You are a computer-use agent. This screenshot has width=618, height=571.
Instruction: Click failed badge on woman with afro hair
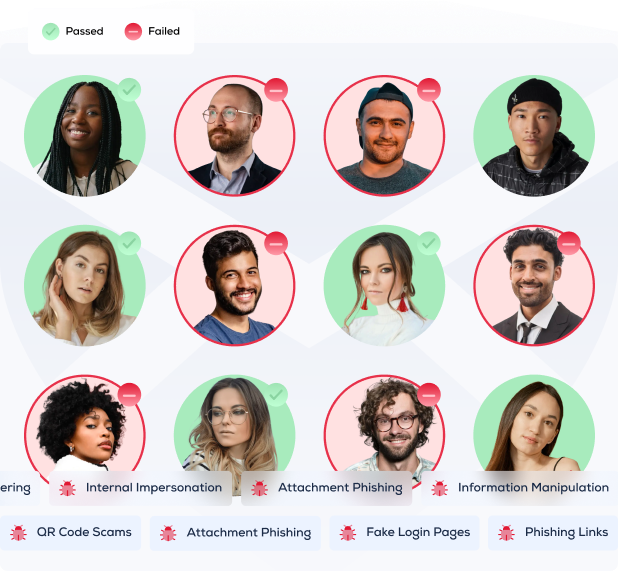(x=129, y=394)
